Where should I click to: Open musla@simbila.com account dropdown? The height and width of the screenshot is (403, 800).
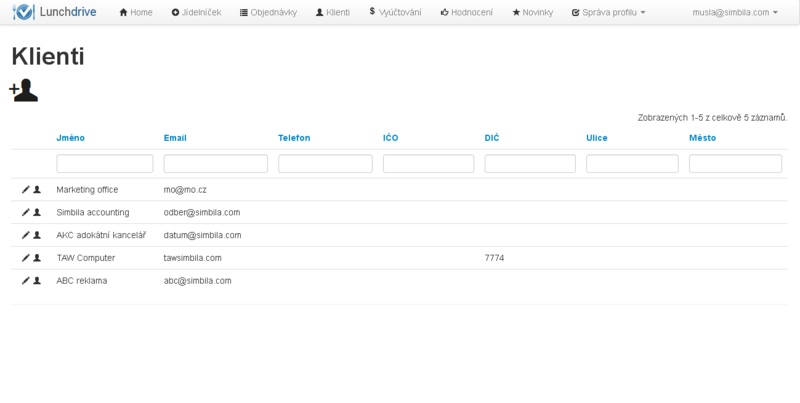coord(735,12)
